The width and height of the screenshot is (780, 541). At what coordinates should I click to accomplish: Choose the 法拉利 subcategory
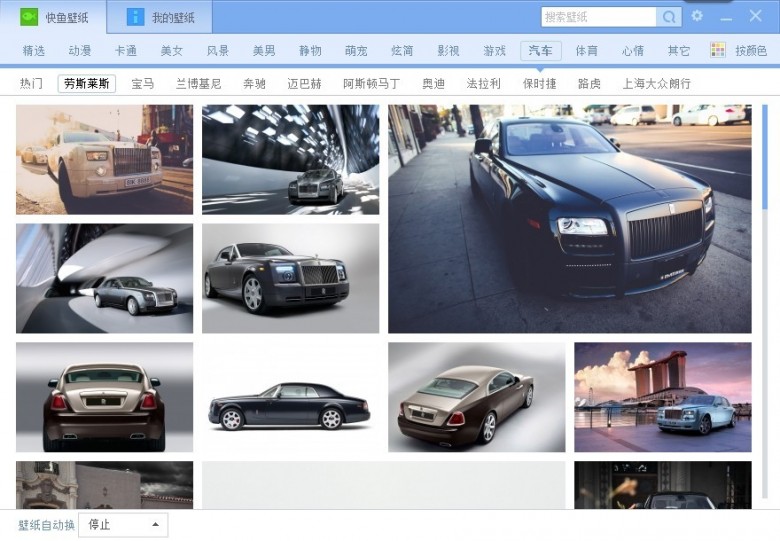point(484,84)
